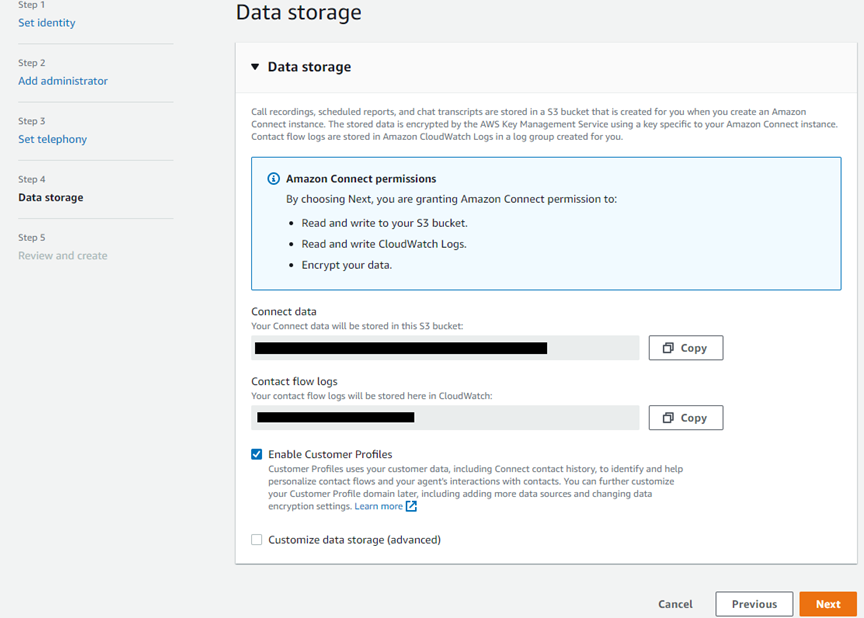Click the Data storage panel header text

click(x=309, y=67)
